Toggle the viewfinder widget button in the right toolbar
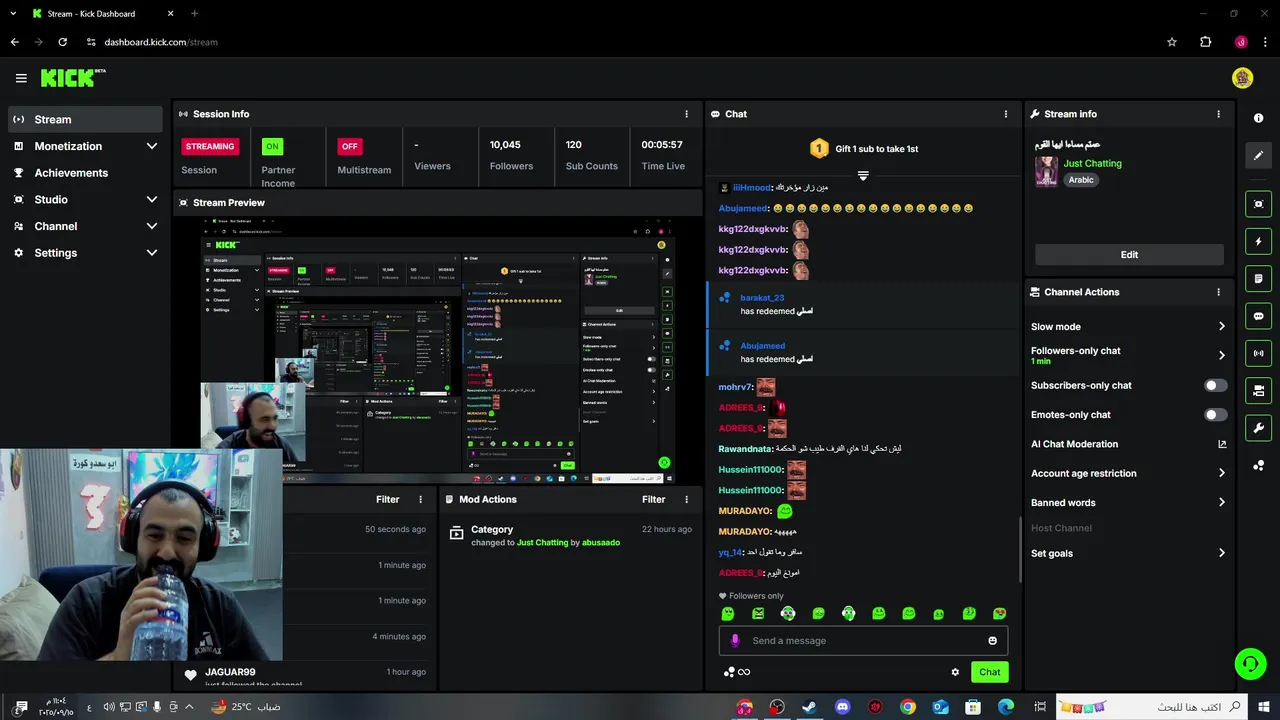This screenshot has width=1280, height=720. 1258,204
